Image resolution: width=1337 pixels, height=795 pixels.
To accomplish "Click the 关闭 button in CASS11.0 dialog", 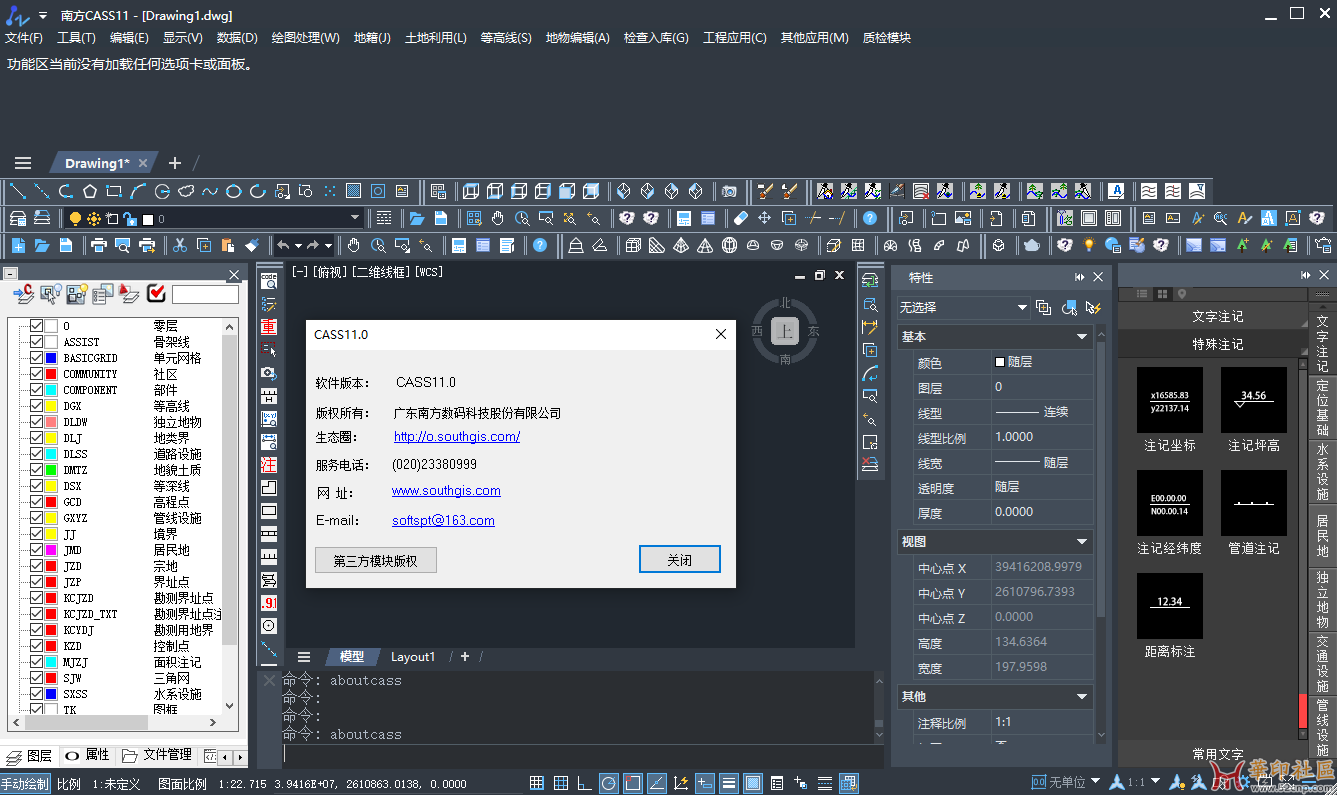I will (679, 560).
